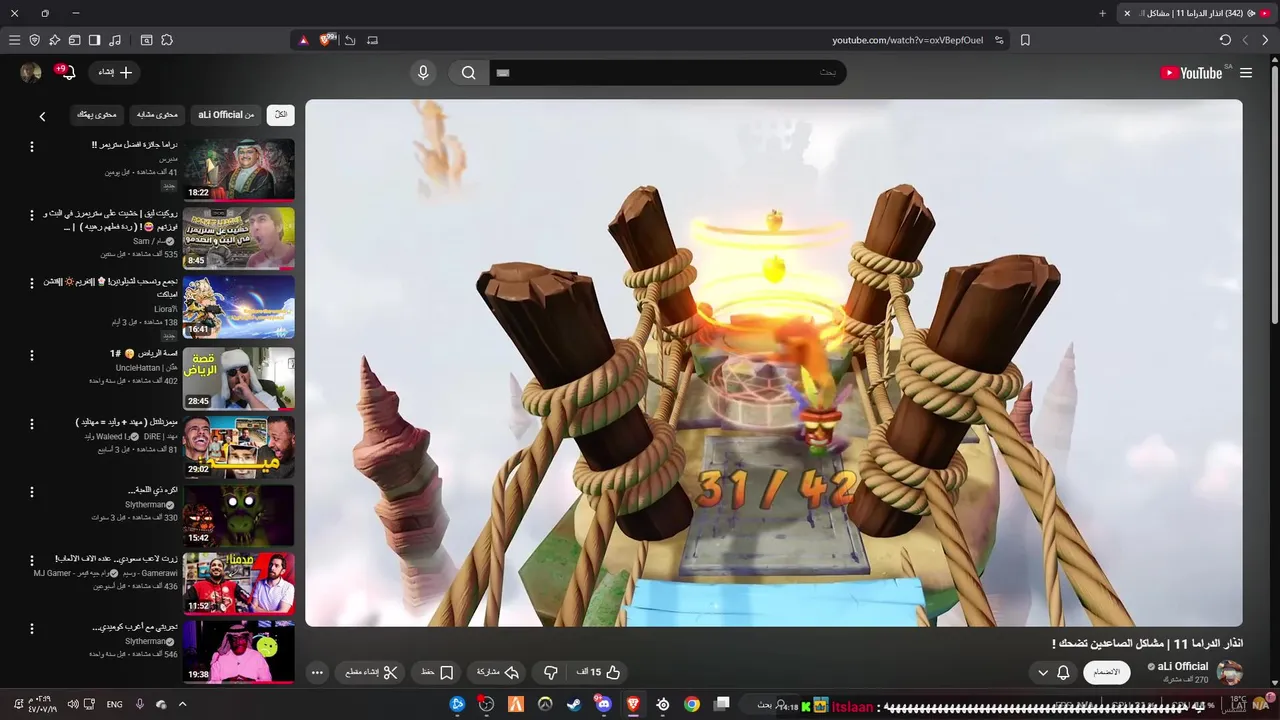Open Discord from the Windows taskbar
Viewport: 1280px width, 720px height.
603,704
